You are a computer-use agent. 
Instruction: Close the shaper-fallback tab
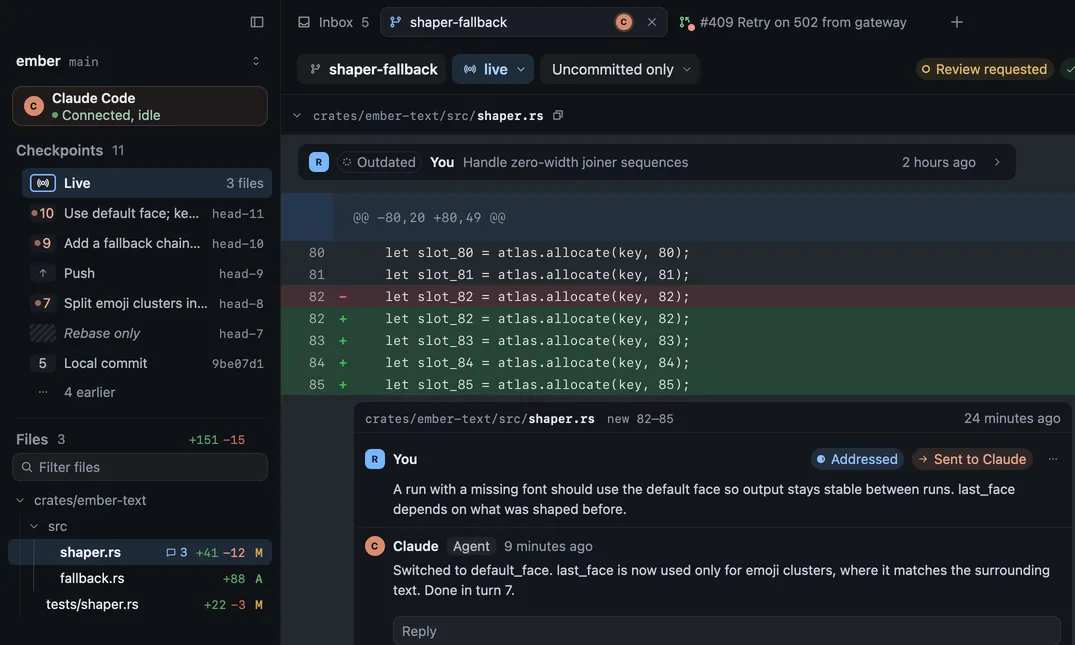click(651, 22)
